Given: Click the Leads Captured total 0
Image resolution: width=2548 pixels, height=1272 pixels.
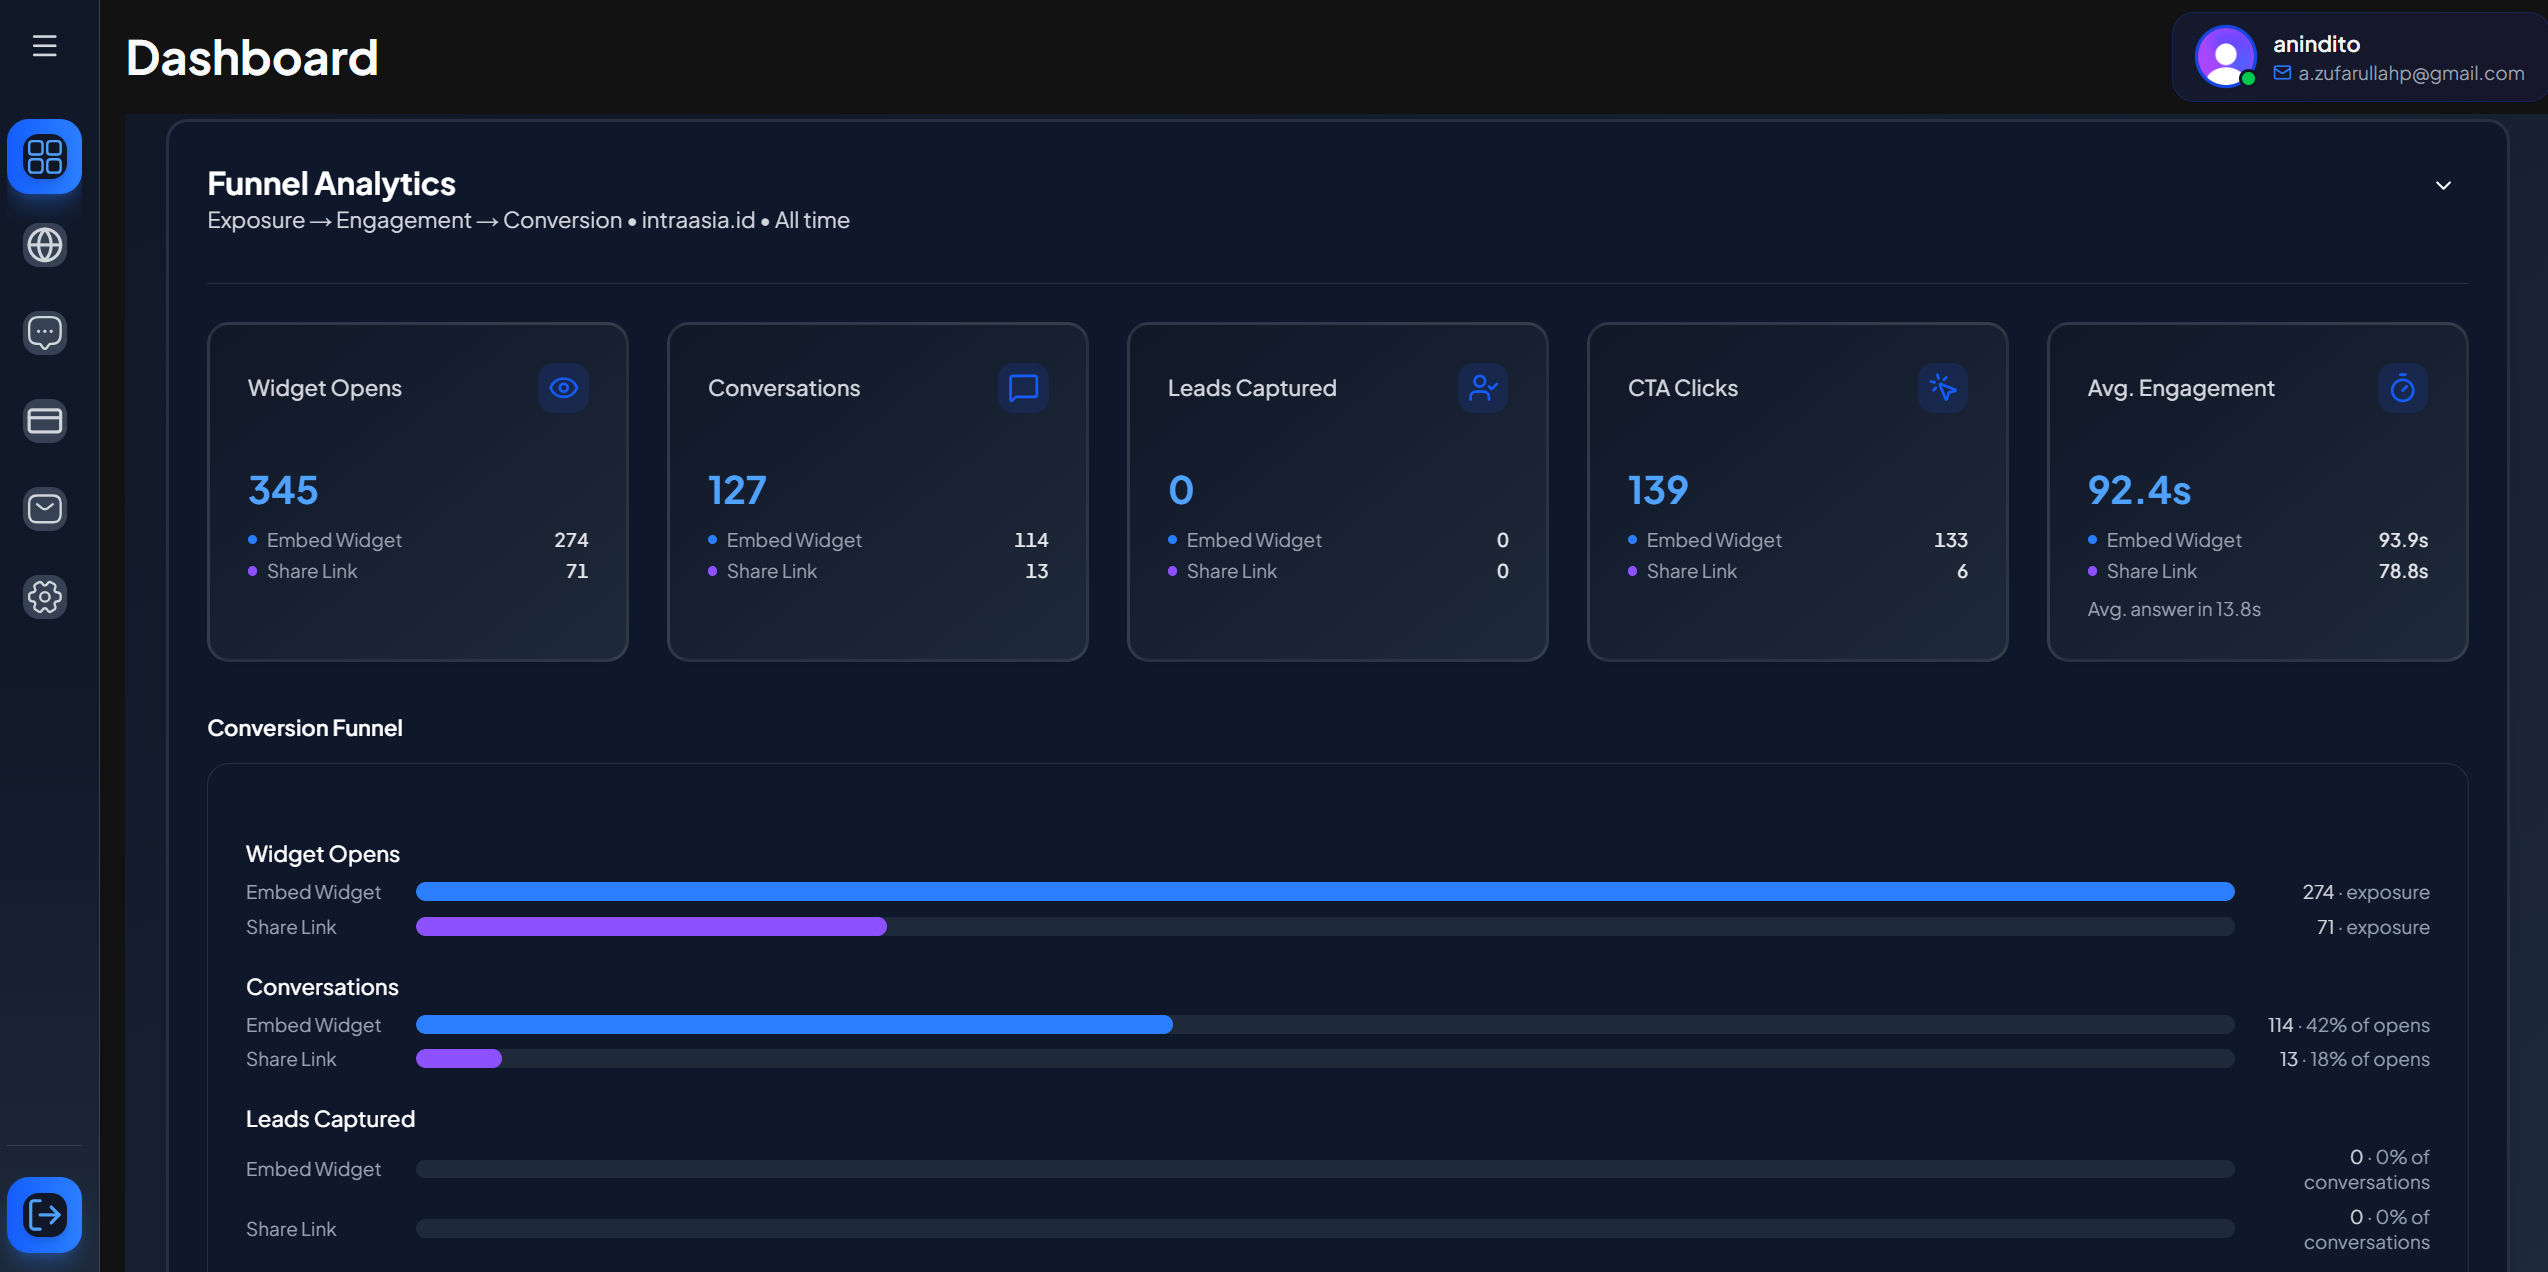Looking at the screenshot, I should (x=1181, y=490).
